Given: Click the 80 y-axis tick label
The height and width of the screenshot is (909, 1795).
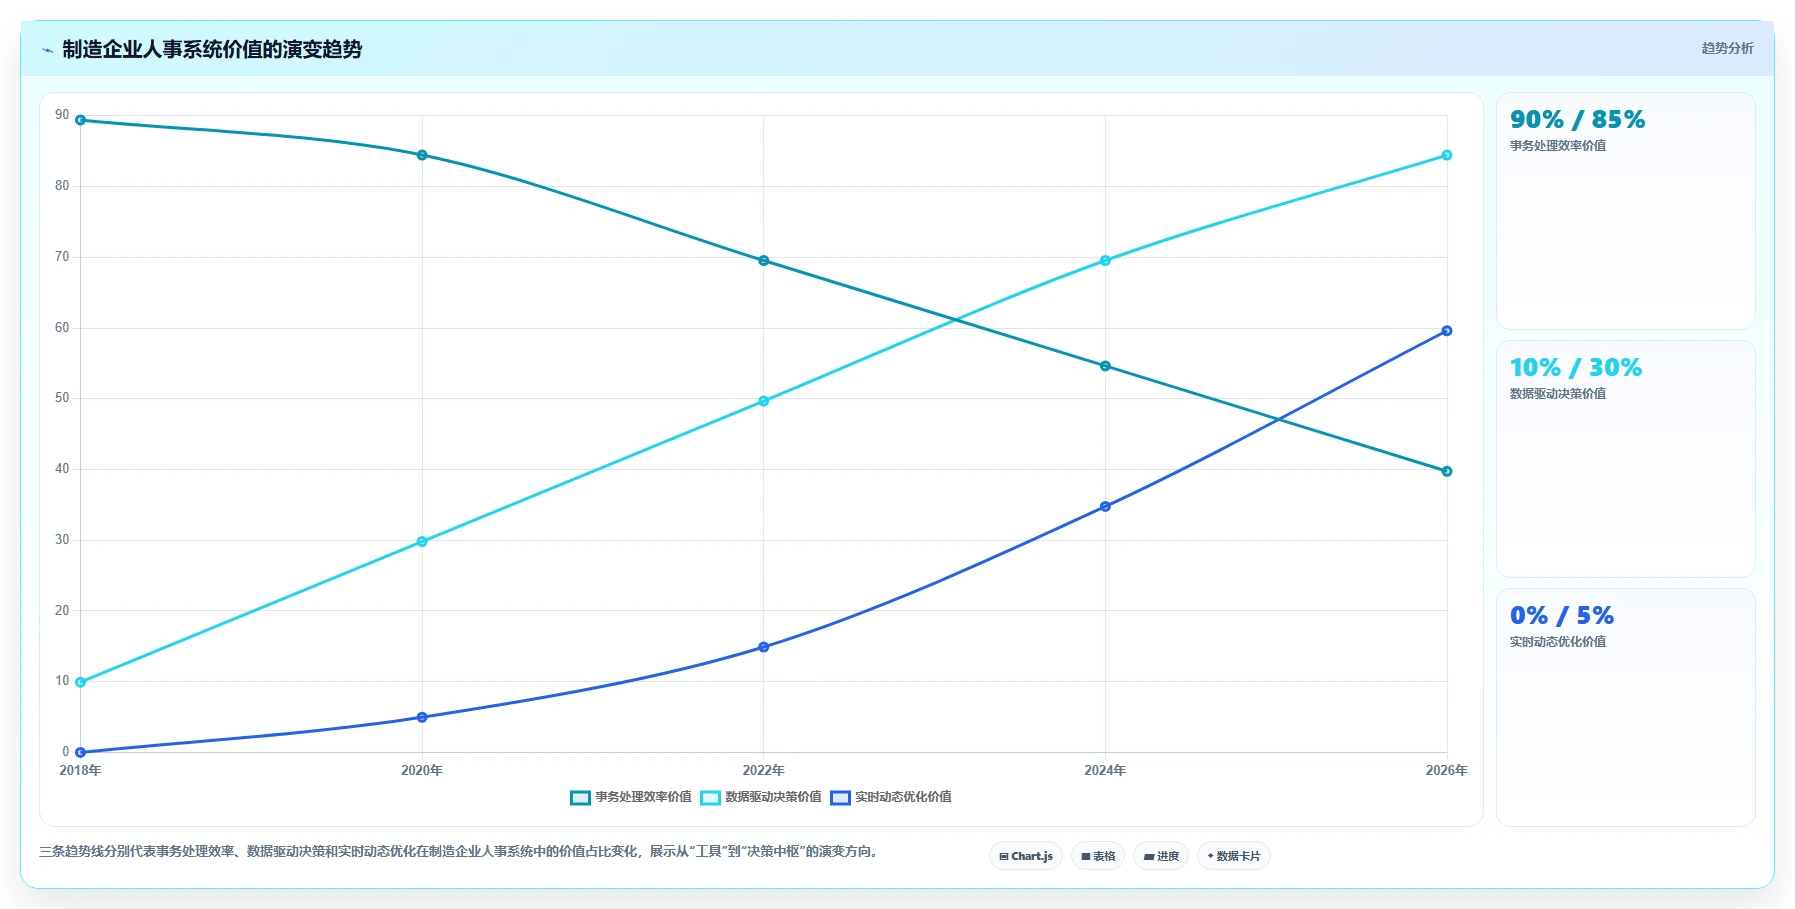Looking at the screenshot, I should 63,186.
